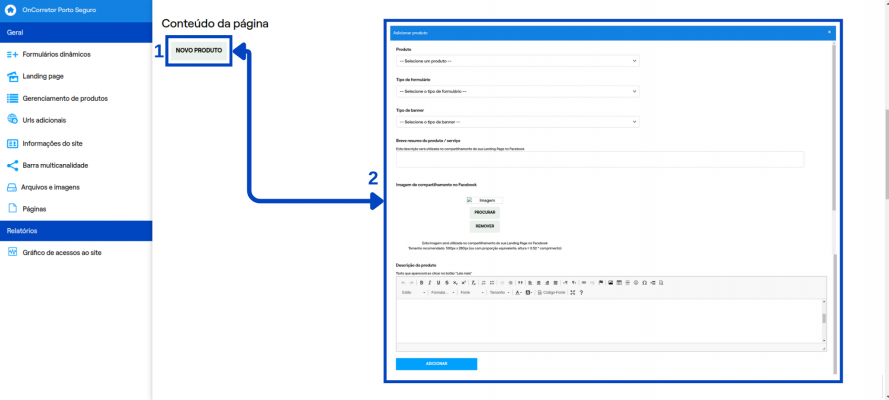Viewport: 889px width, 400px height.
Task: Click the Código-Fonte source button
Action: click(x=552, y=292)
